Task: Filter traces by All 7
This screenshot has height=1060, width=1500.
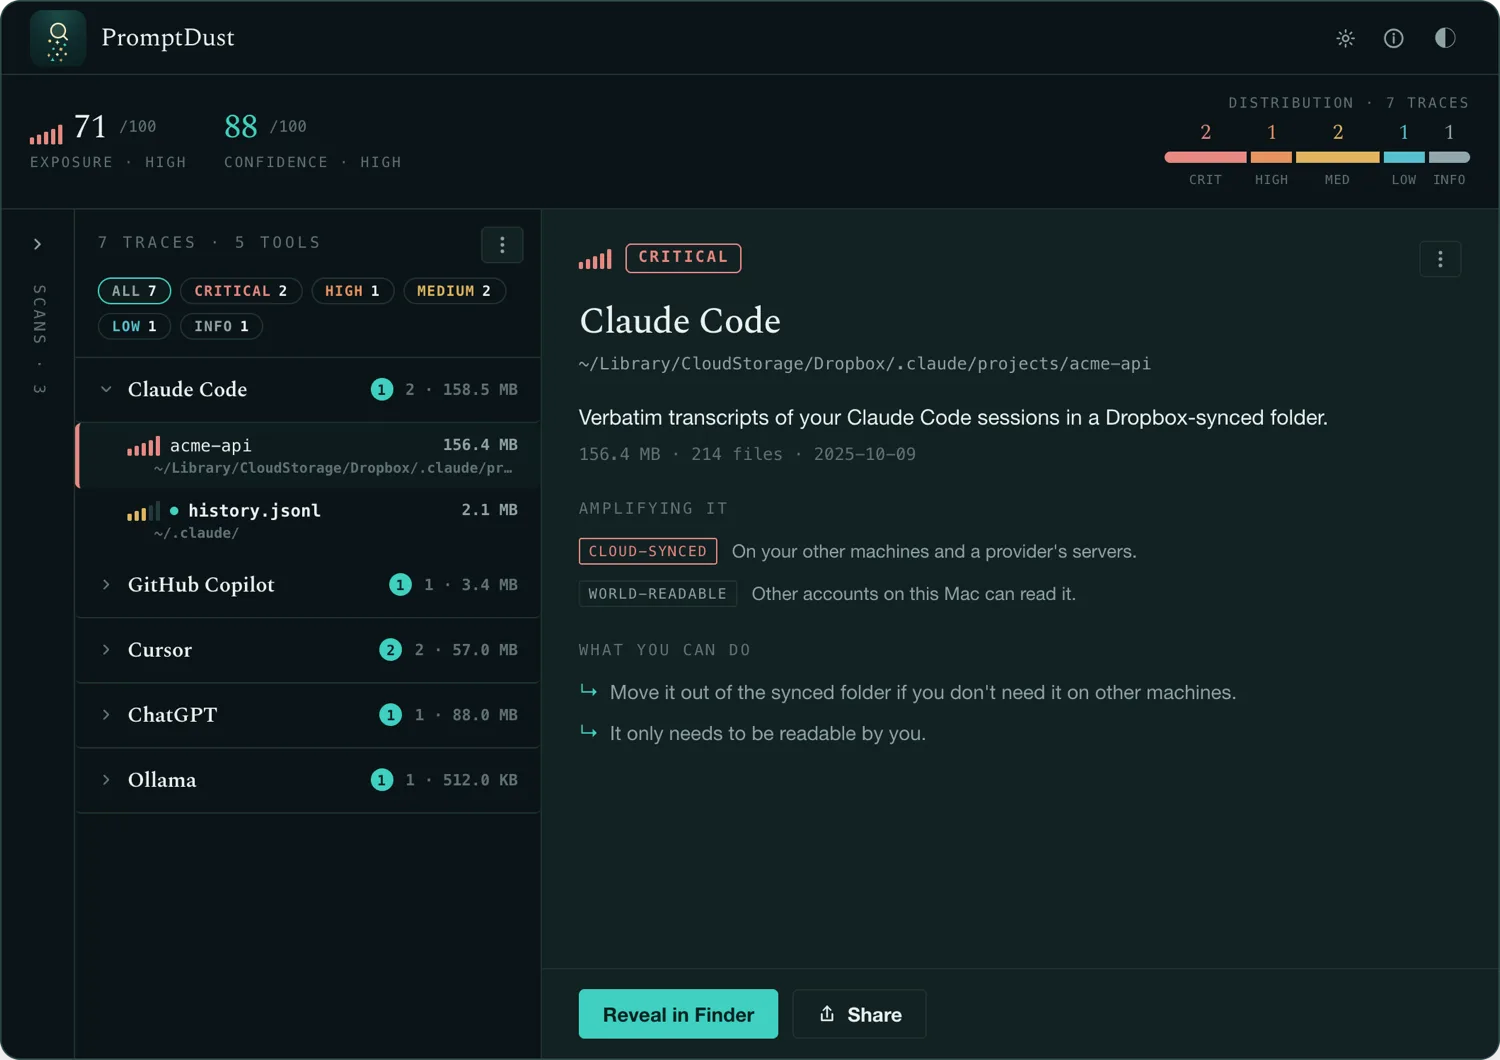Action: (134, 291)
